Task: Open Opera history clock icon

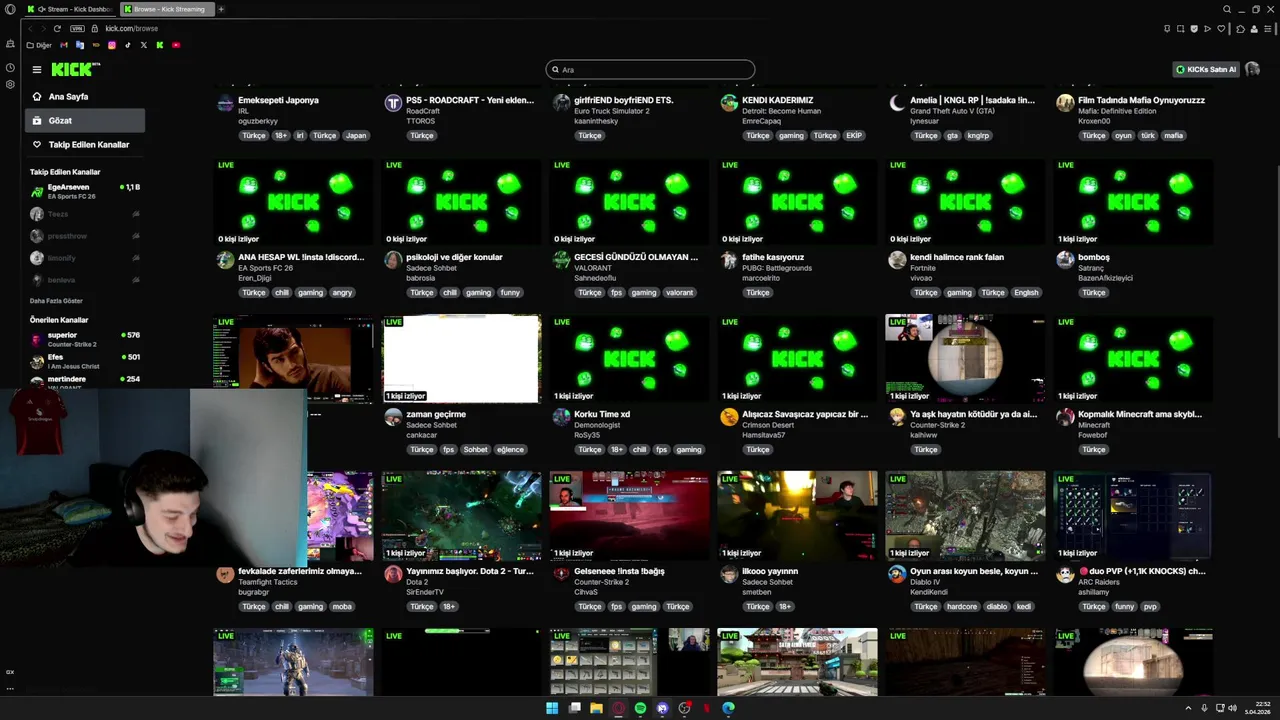Action: pos(10,68)
